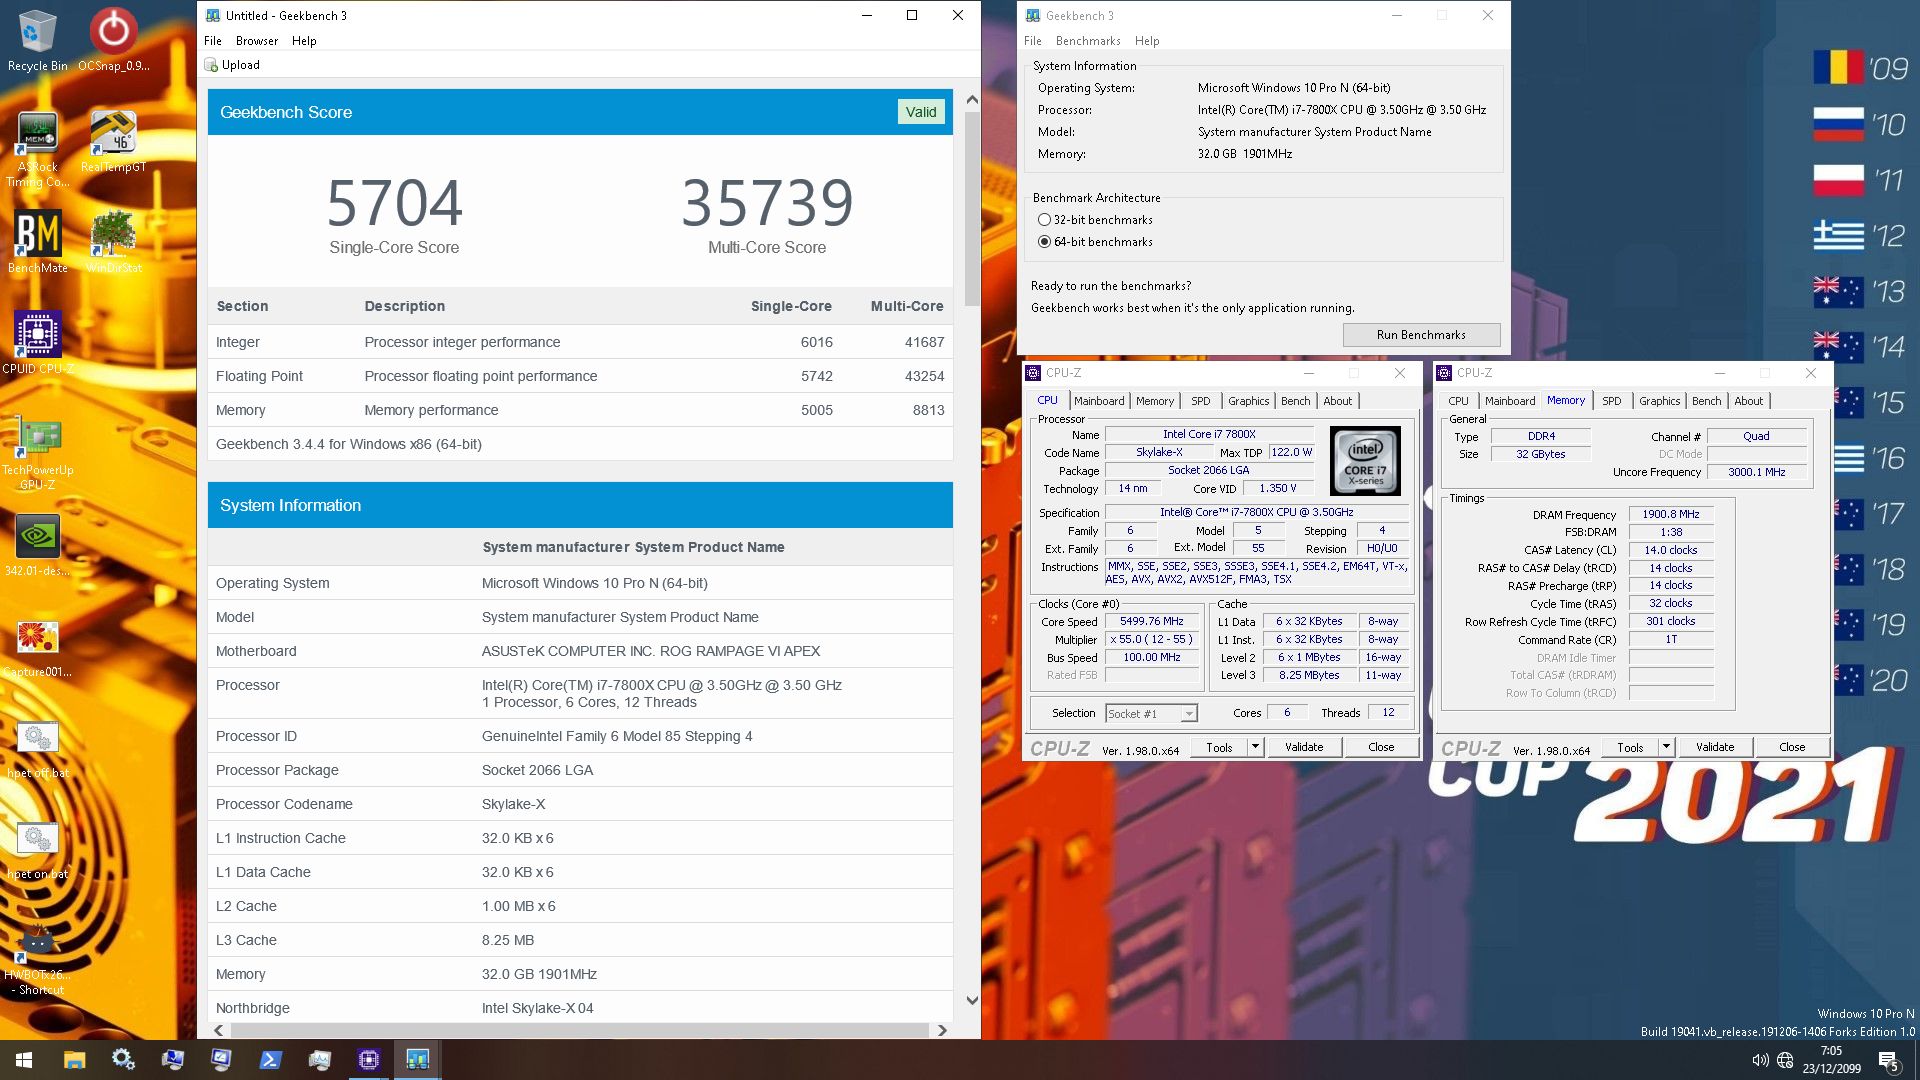The height and width of the screenshot is (1080, 1920).
Task: Click the taskbar clock showing 7:05
Action: pos(1831,1060)
